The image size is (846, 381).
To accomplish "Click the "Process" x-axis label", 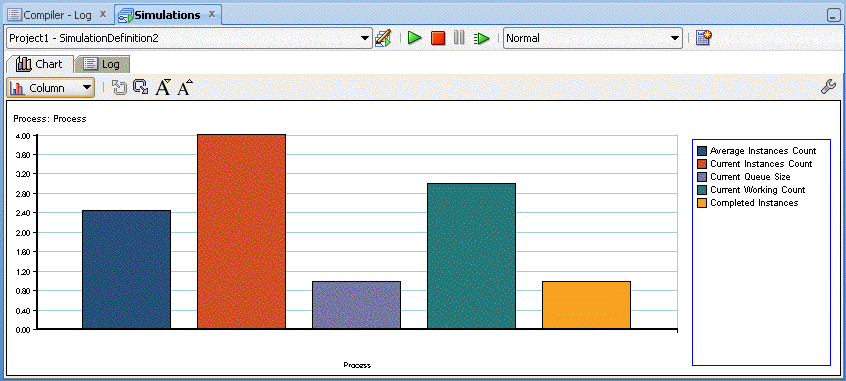I will click(x=357, y=365).
